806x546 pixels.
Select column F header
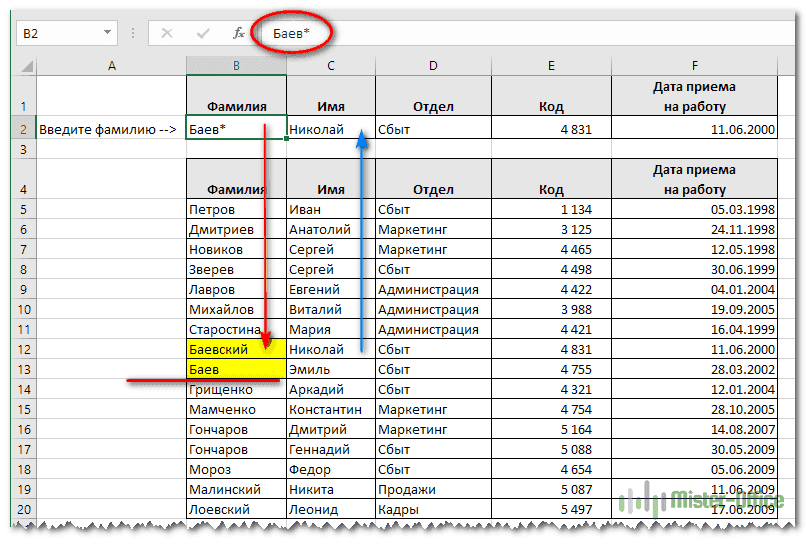click(x=693, y=65)
